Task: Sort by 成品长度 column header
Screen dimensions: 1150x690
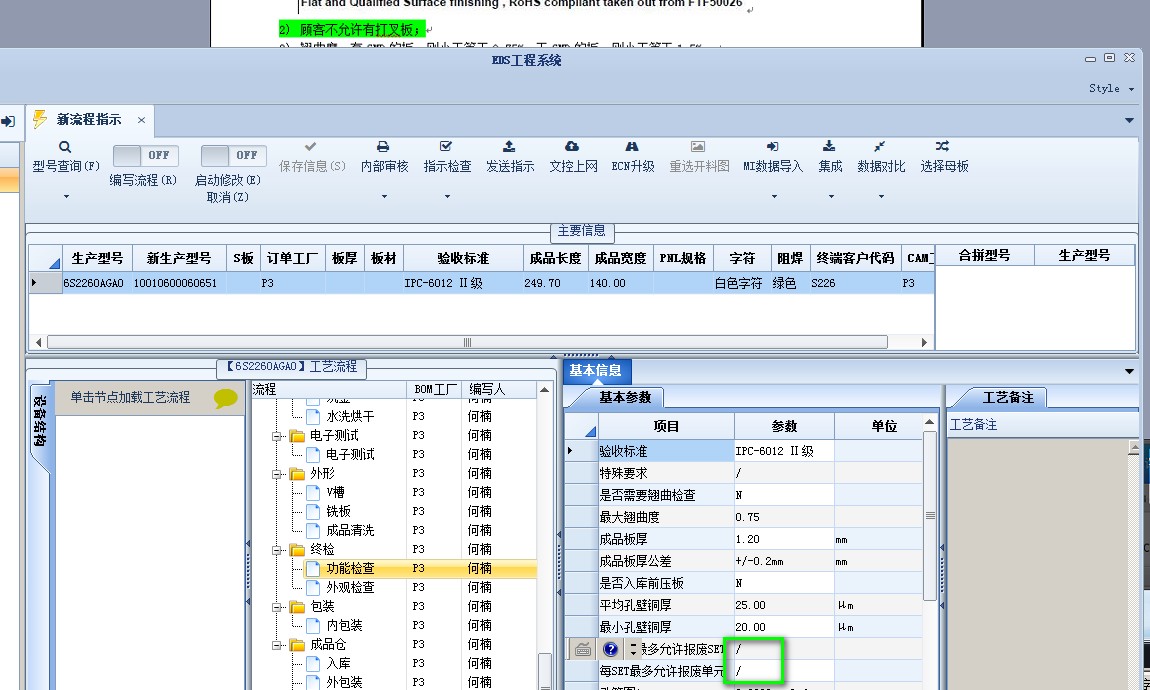Action: tap(555, 258)
